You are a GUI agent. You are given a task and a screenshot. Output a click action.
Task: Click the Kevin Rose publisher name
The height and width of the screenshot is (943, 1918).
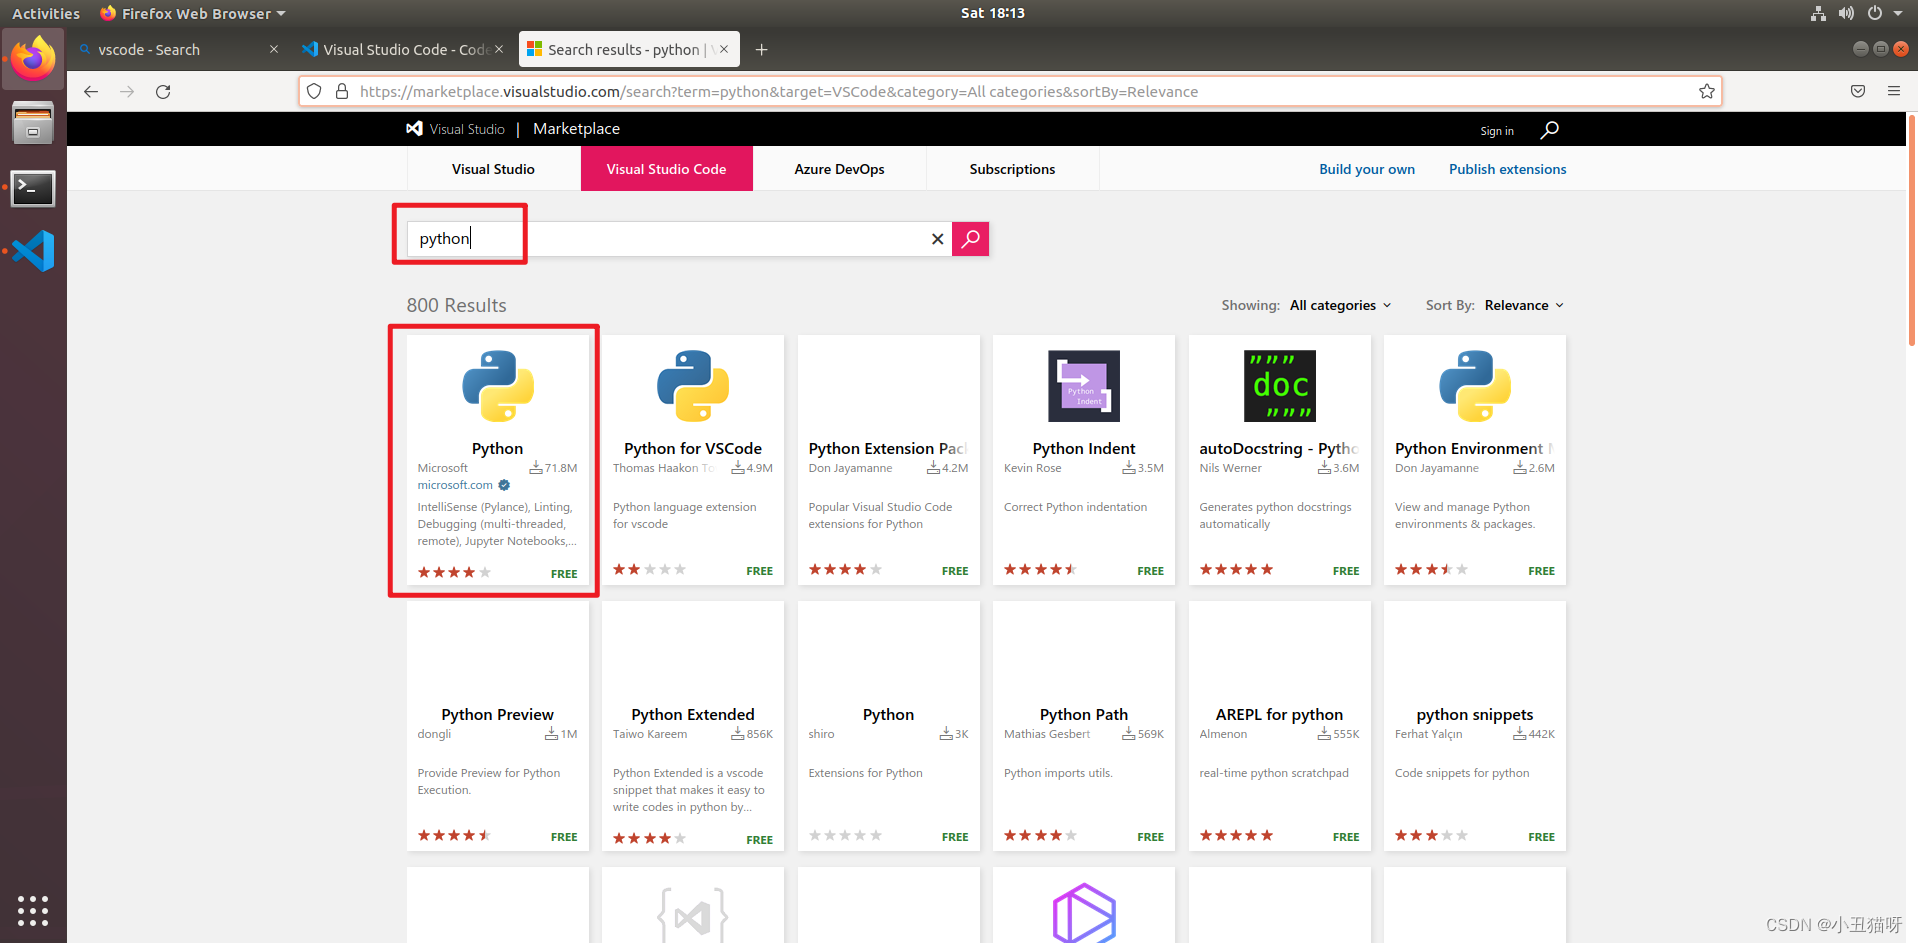[1032, 468]
